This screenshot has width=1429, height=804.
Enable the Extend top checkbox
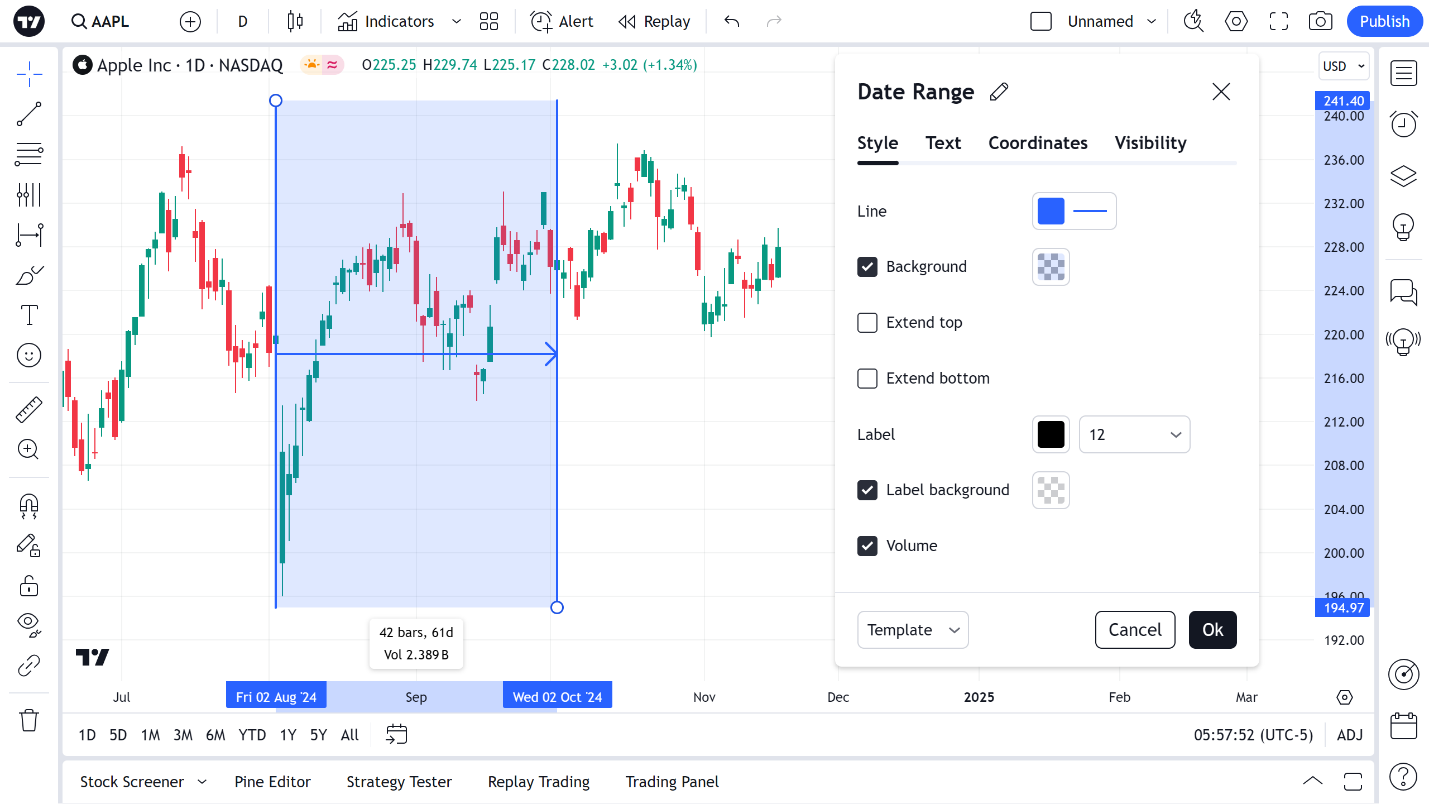click(x=868, y=323)
